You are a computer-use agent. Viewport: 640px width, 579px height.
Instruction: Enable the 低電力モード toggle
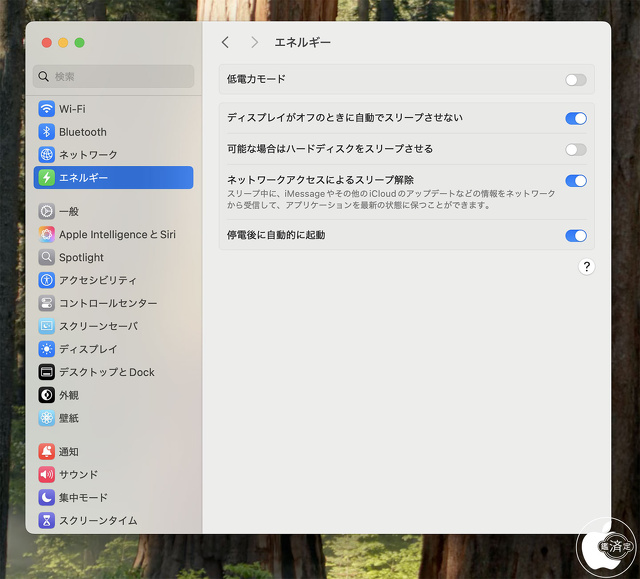coord(575,80)
